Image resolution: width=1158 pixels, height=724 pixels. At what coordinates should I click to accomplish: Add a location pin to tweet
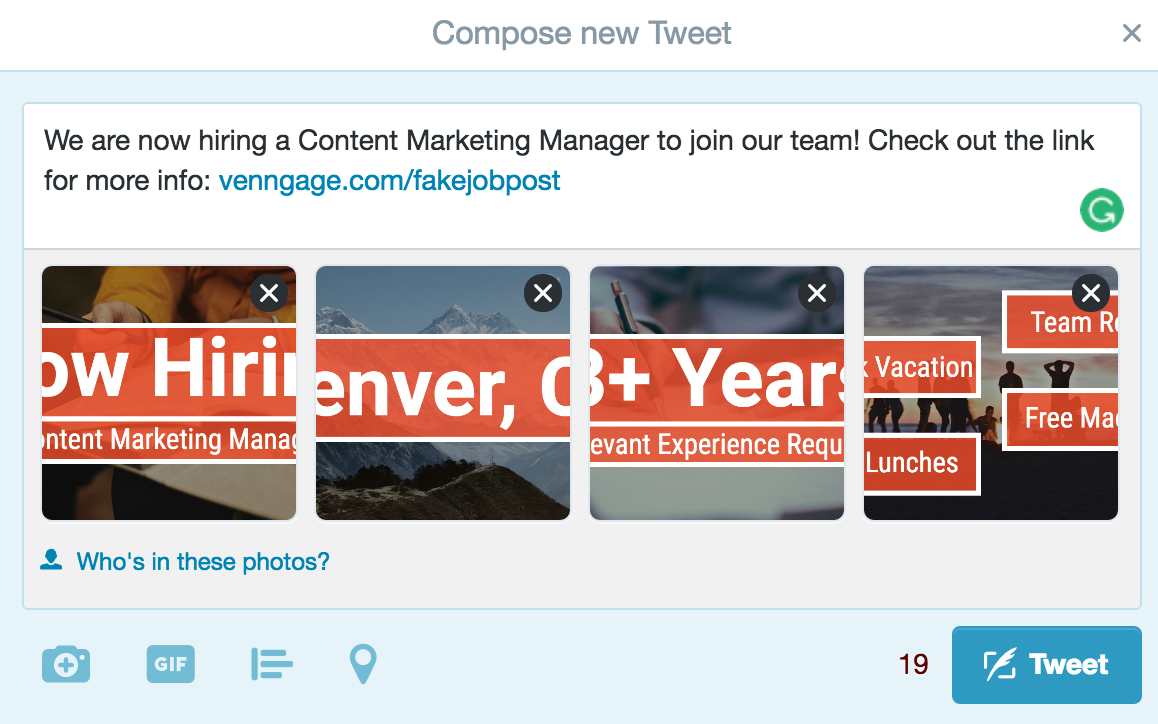tap(363, 664)
